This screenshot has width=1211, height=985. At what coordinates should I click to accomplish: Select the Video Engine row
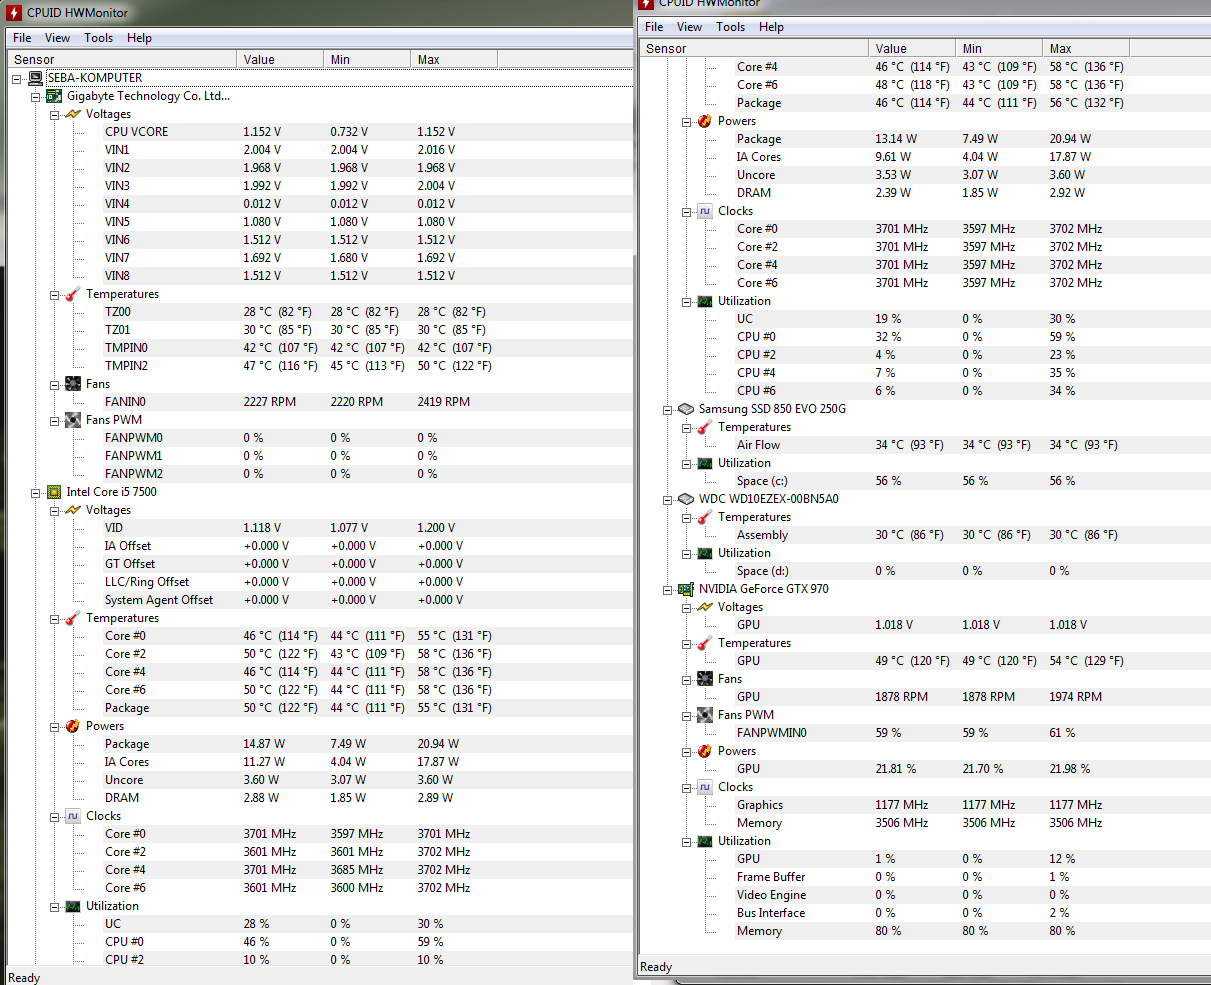924,895
